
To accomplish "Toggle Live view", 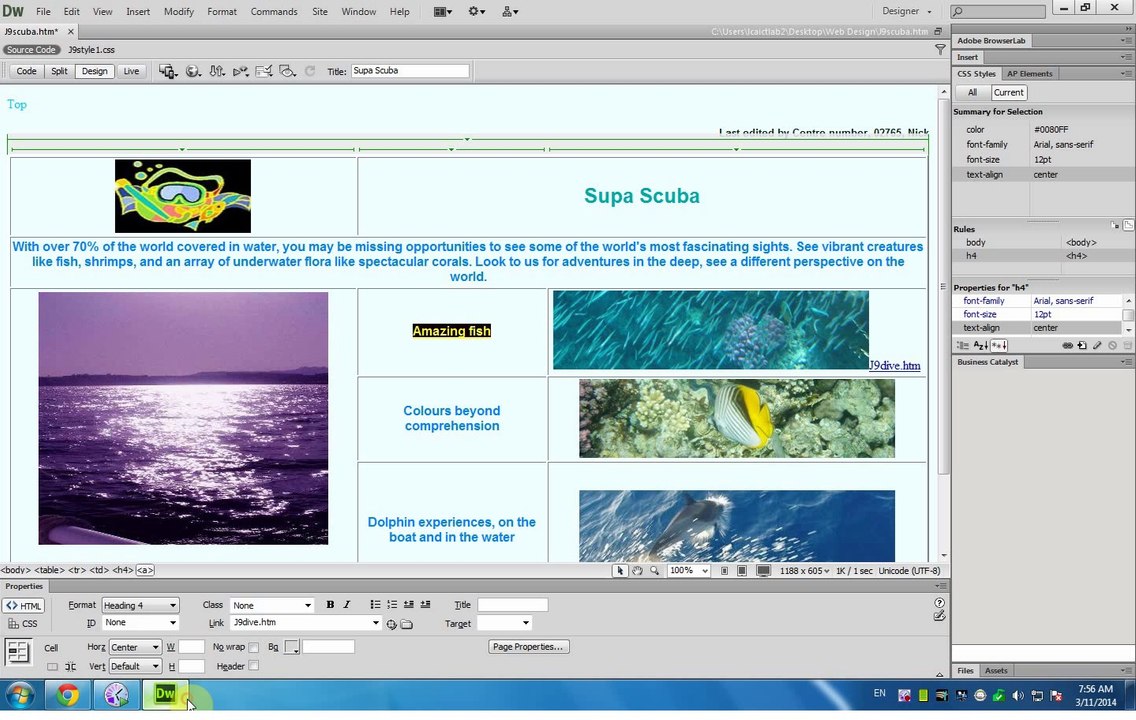I will 131,71.
